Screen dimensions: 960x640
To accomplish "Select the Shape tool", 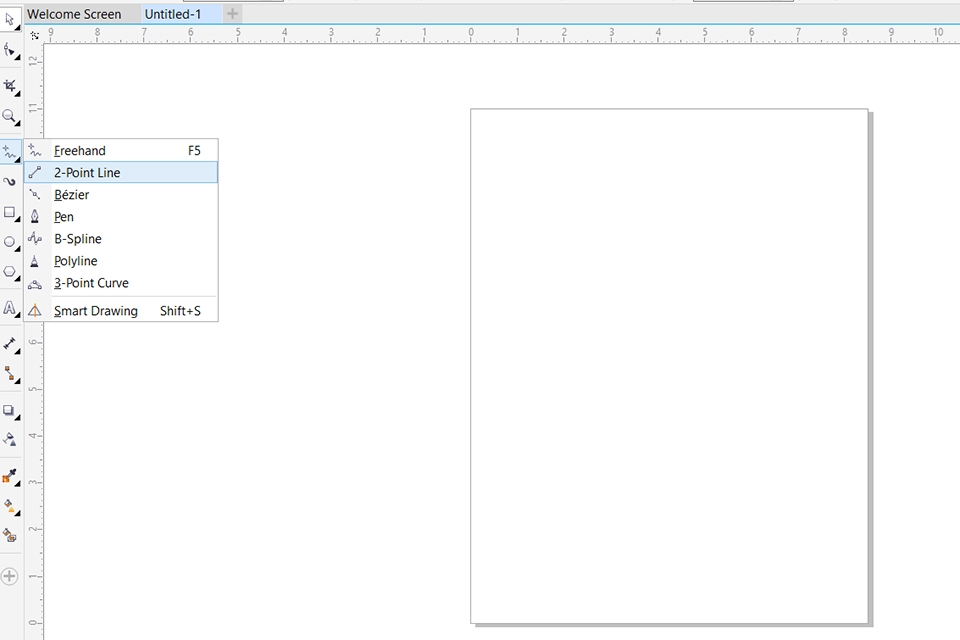I will pos(10,49).
